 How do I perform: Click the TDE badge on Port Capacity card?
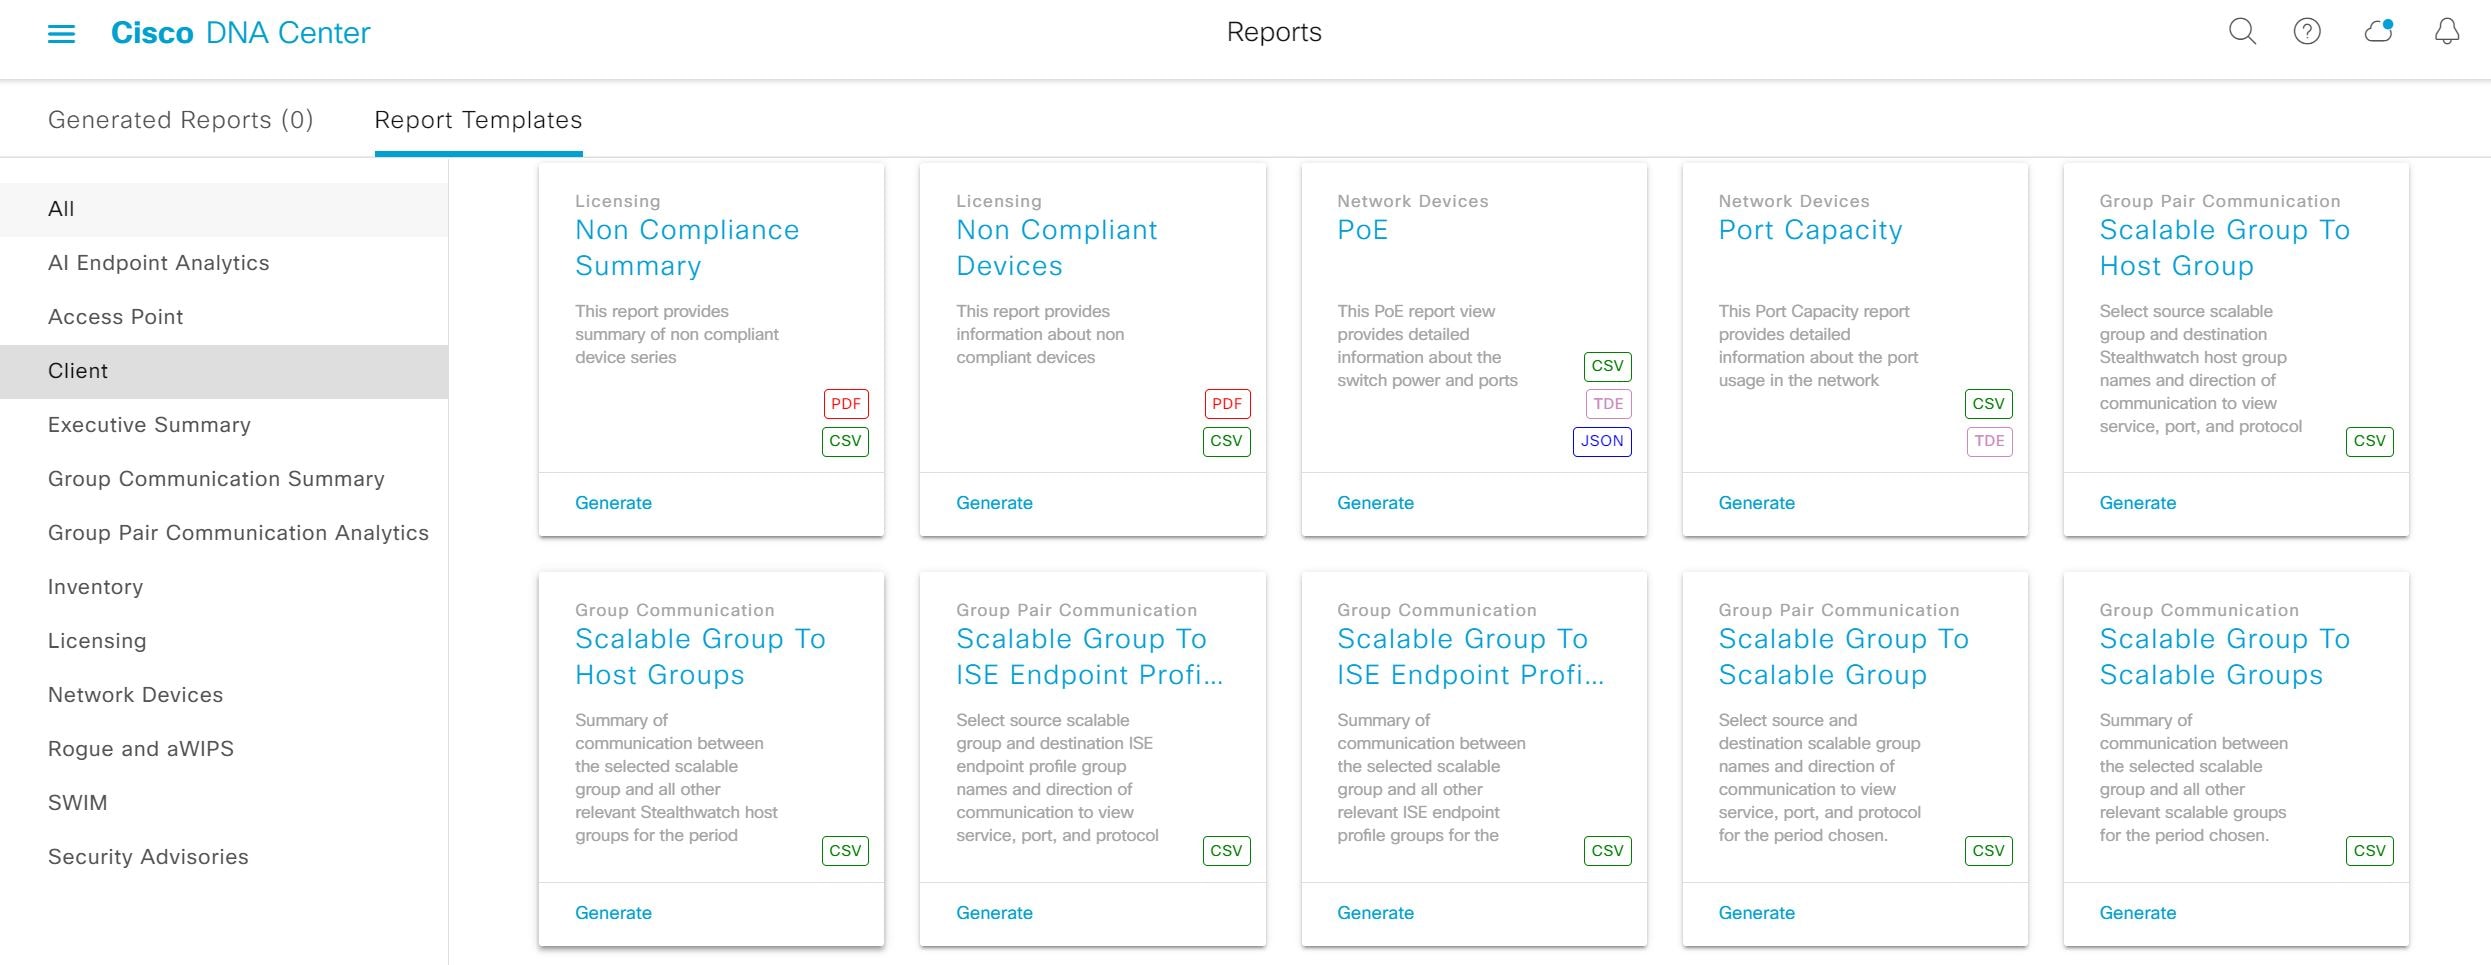pos(1988,441)
